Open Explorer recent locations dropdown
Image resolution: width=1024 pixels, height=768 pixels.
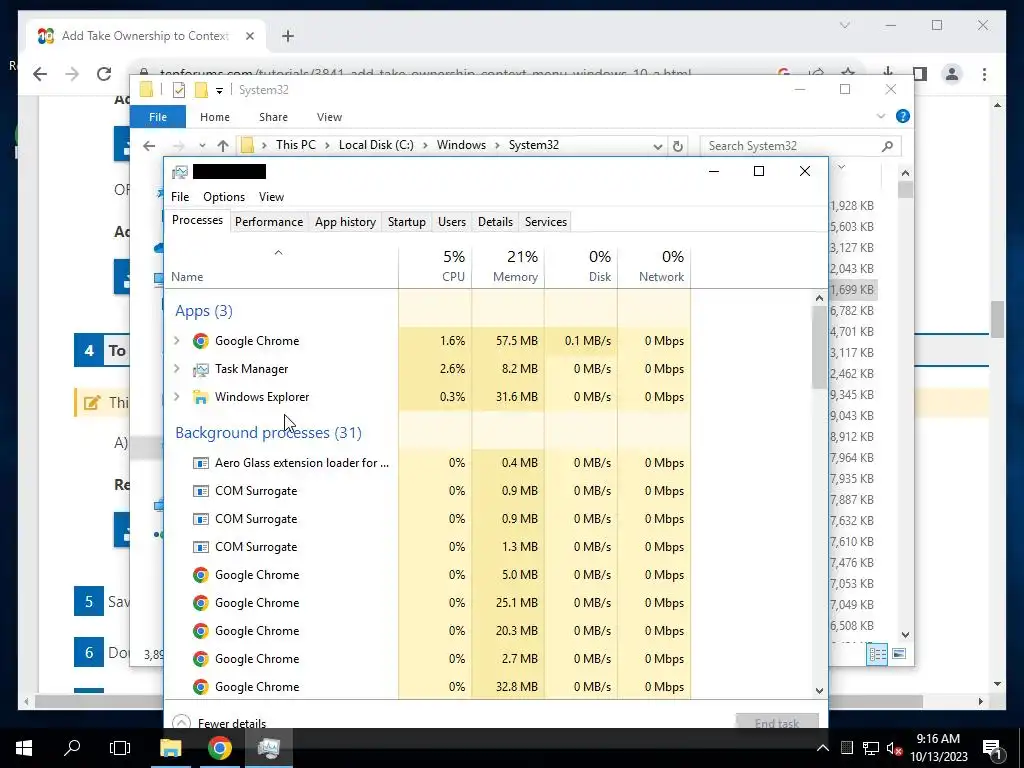(202, 146)
